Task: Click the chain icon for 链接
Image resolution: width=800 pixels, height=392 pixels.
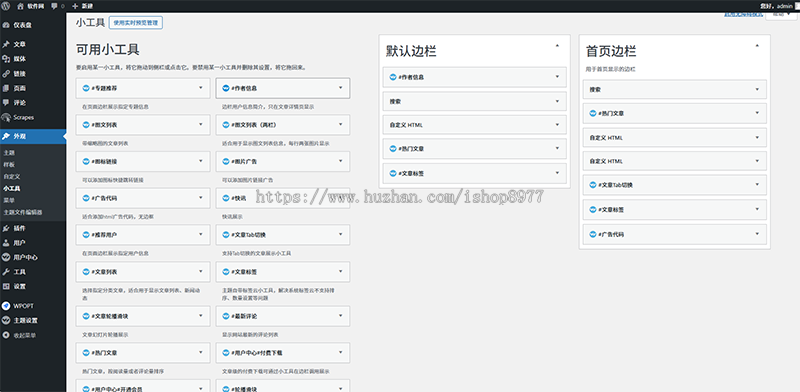Action: pyautogui.click(x=6, y=74)
